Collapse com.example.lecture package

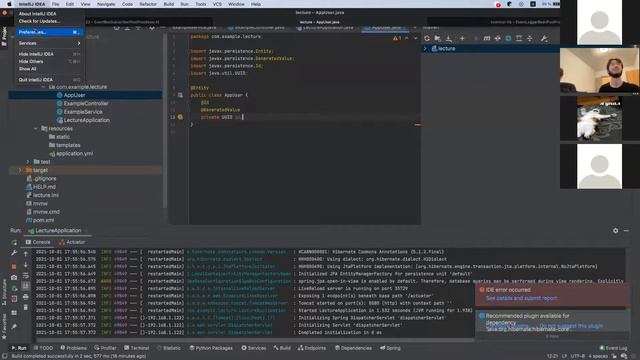[43, 87]
